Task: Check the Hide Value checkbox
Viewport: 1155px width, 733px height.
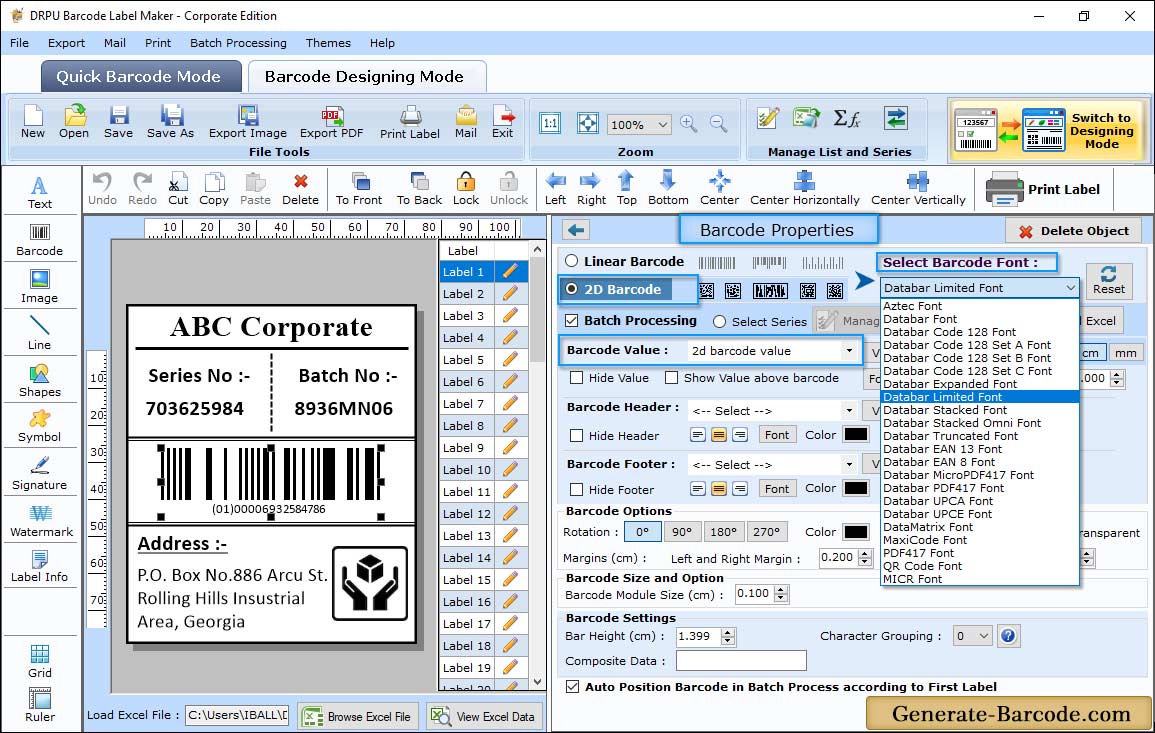Action: coord(577,378)
